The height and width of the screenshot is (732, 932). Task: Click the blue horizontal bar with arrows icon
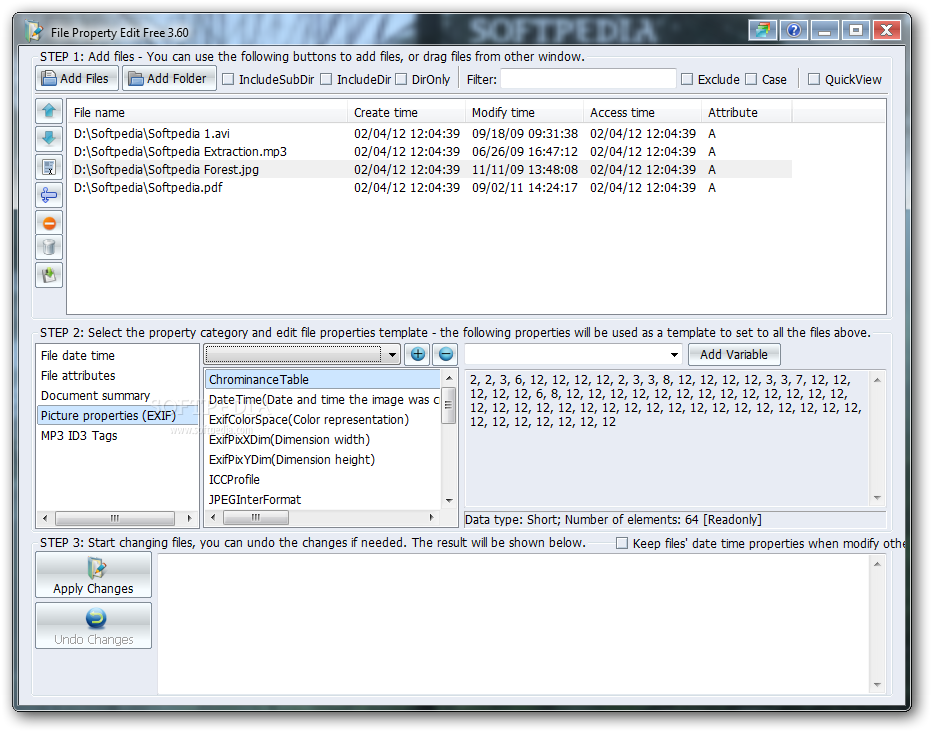tap(49, 195)
